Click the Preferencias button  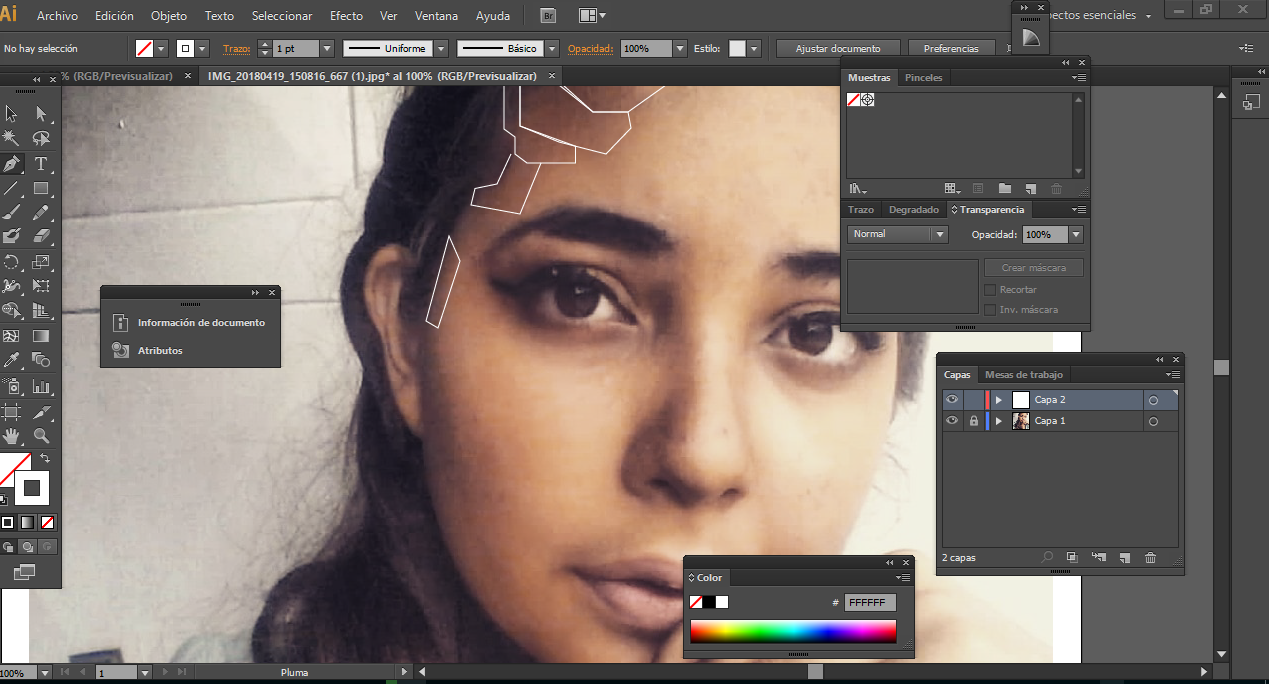(951, 48)
